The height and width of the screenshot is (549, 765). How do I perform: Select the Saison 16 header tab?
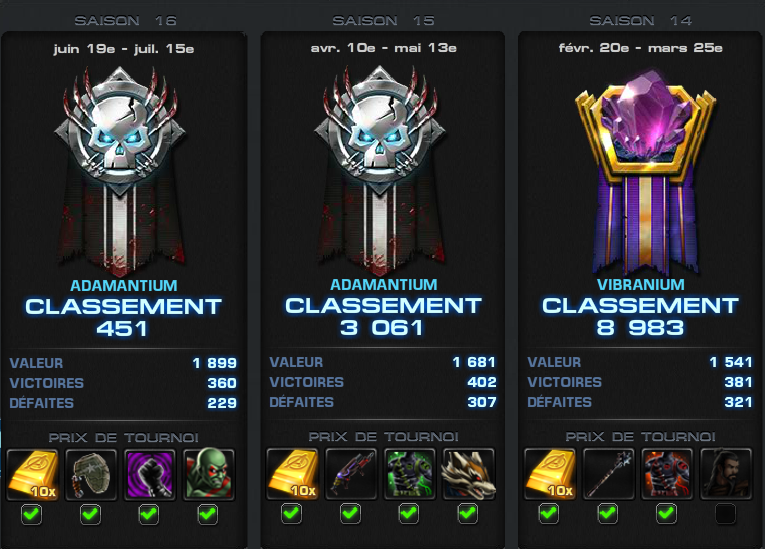coord(125,20)
